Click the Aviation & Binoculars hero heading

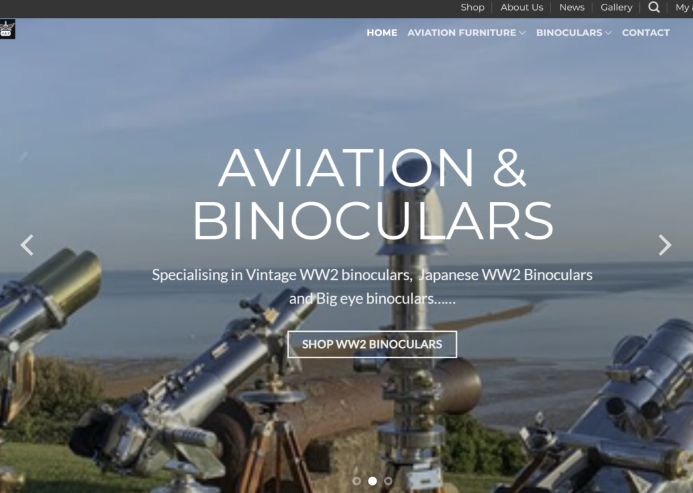tap(373, 194)
